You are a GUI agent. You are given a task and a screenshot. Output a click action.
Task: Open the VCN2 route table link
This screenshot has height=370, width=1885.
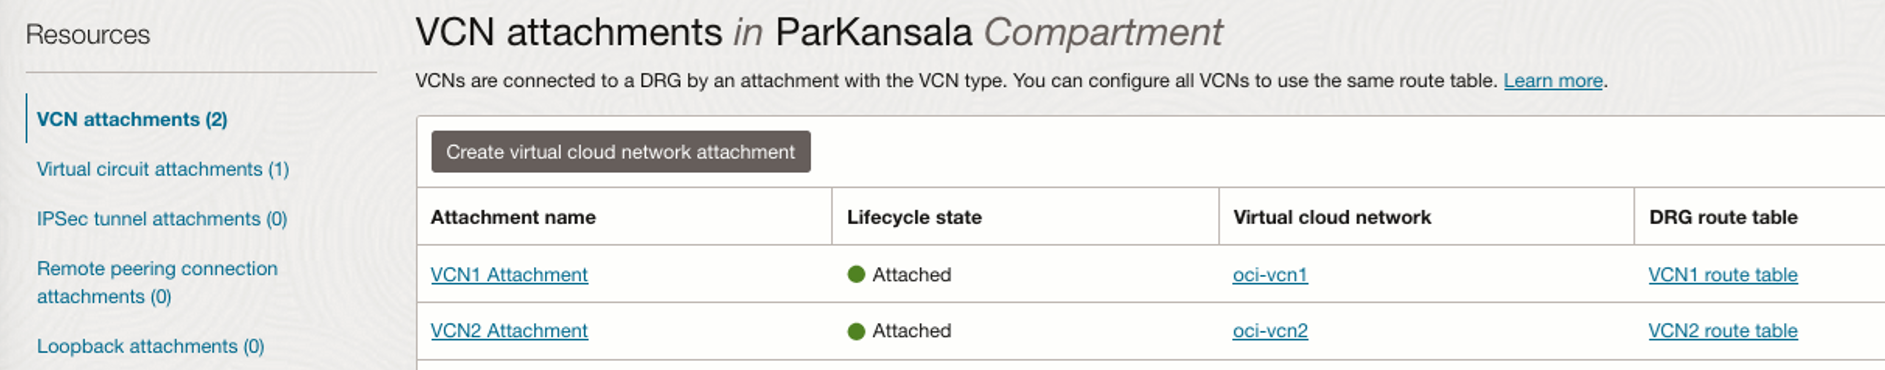pos(1723,331)
